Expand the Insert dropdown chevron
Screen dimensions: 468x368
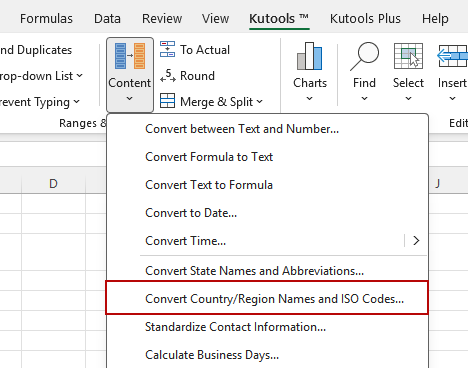tap(452, 98)
